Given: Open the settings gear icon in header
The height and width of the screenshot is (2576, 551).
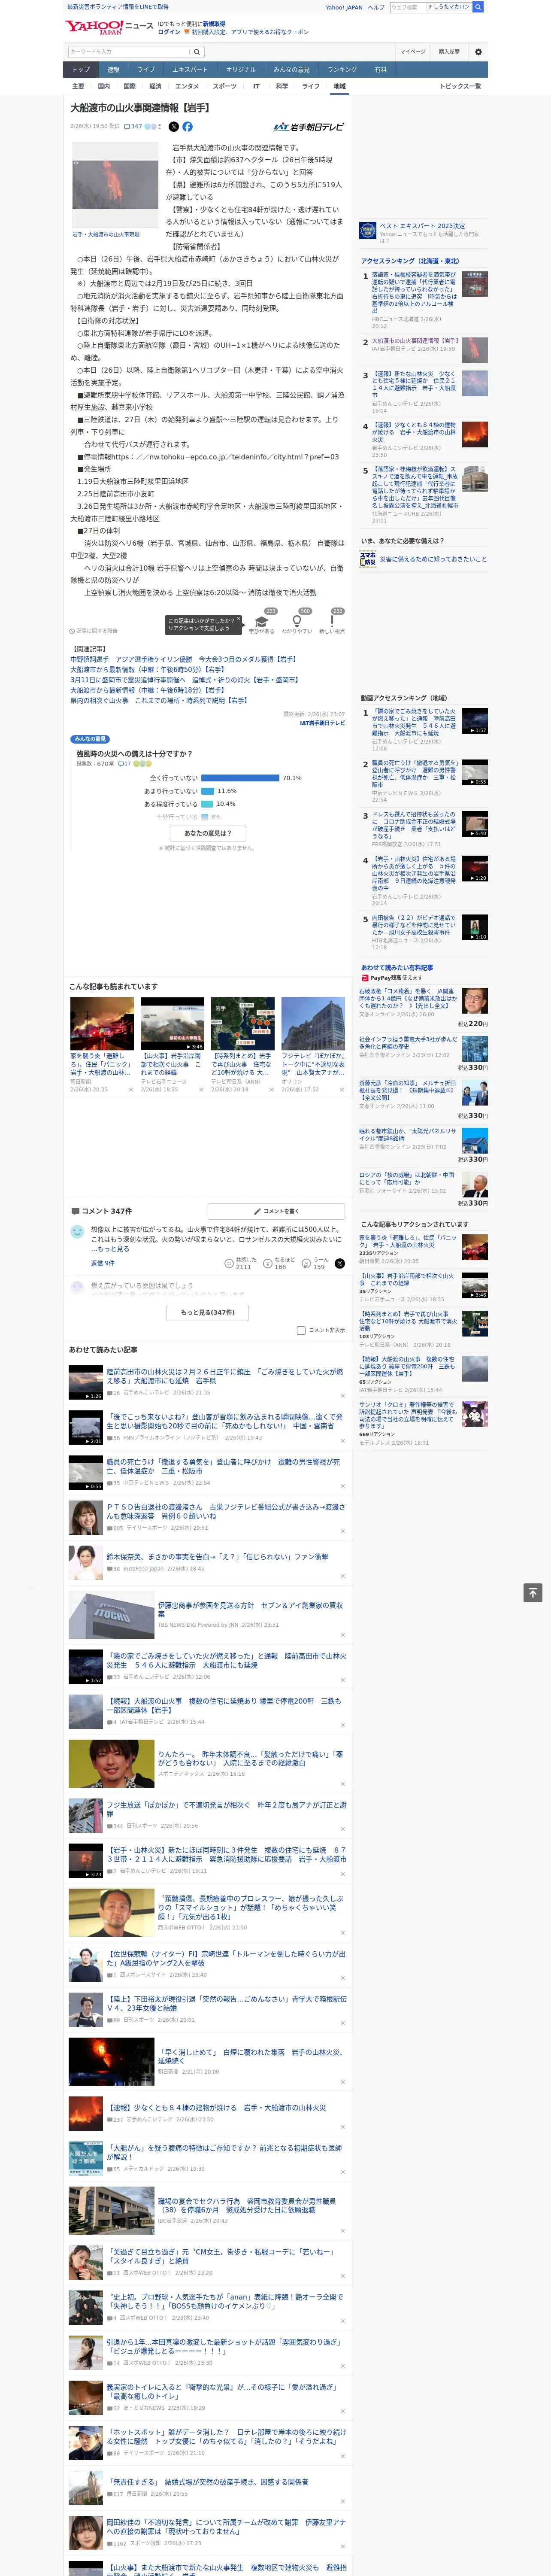Looking at the screenshot, I should 477,52.
